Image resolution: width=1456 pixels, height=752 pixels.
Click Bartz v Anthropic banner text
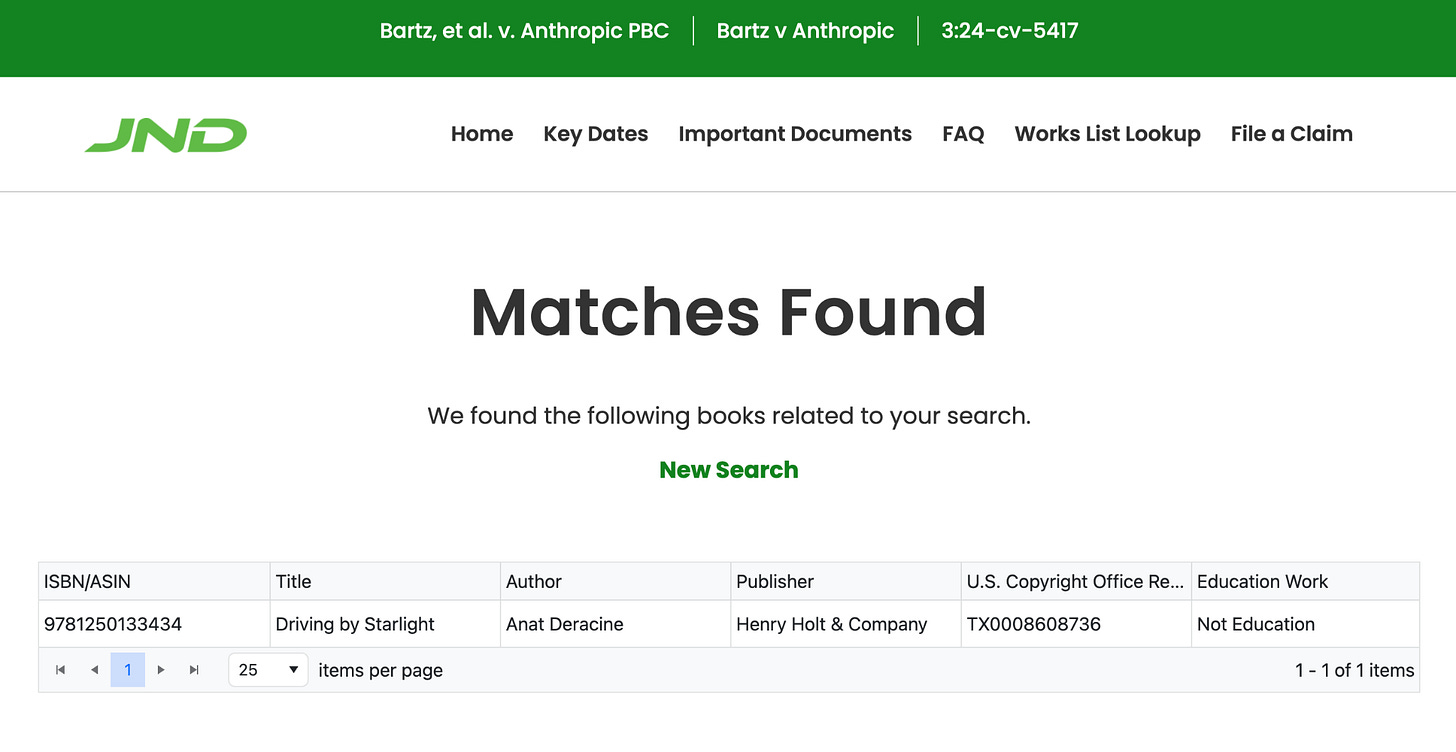click(x=805, y=31)
